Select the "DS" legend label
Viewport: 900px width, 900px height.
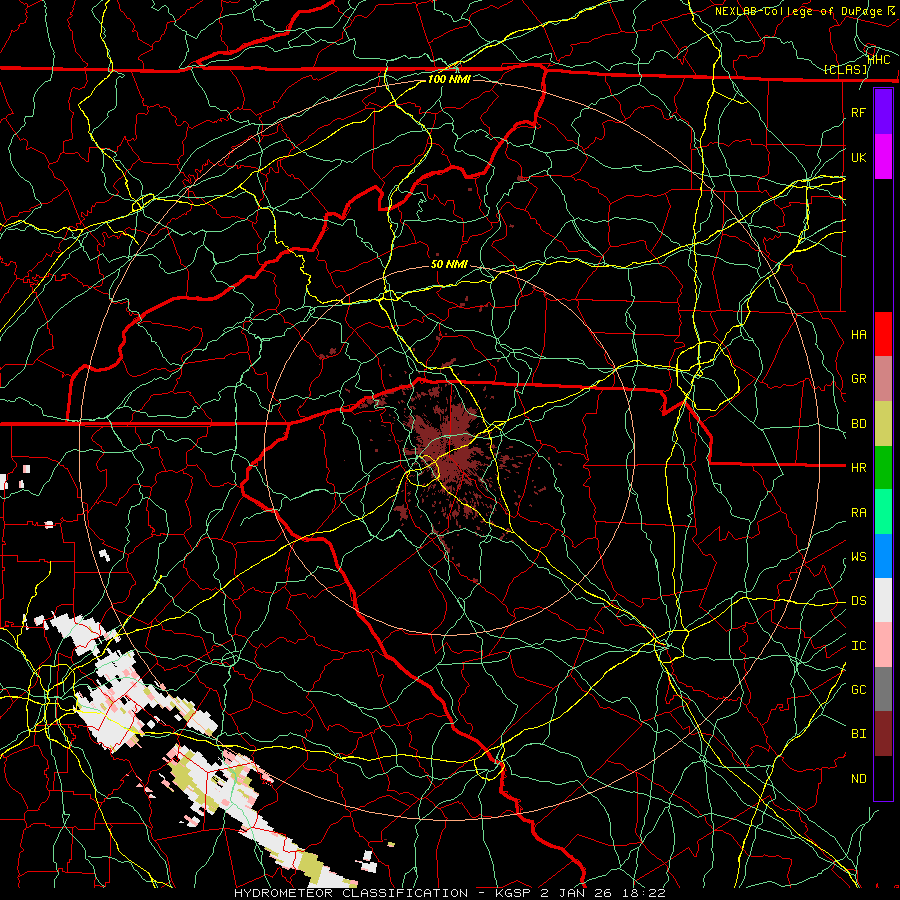(x=858, y=600)
